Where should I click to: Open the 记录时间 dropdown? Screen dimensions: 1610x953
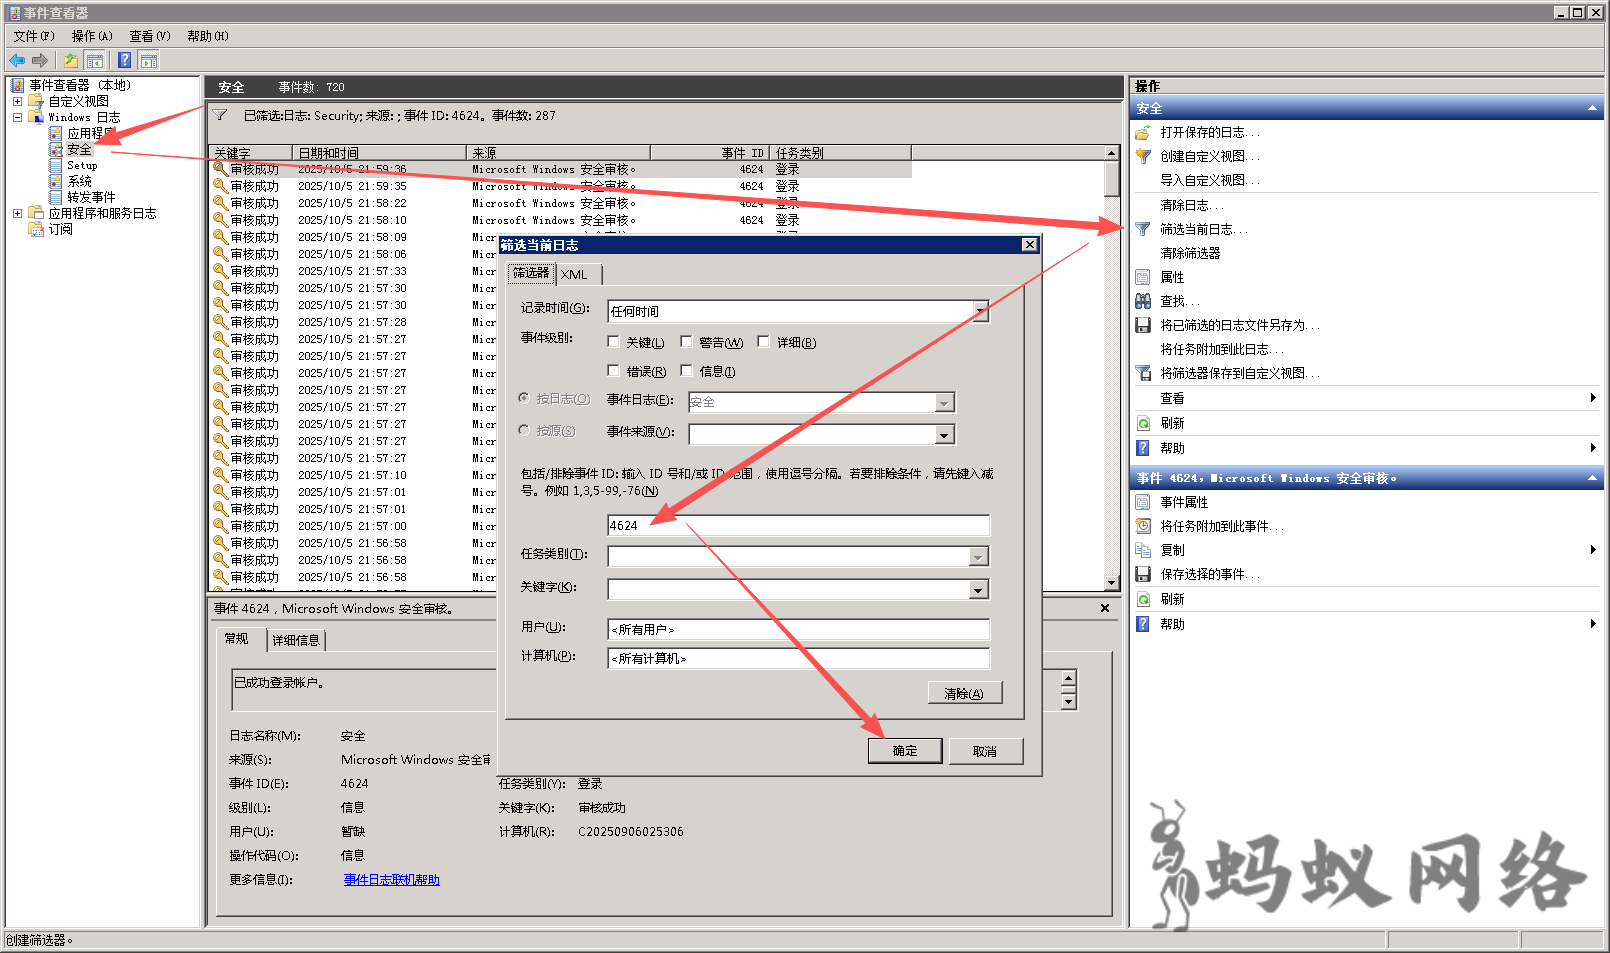pyautogui.click(x=980, y=312)
